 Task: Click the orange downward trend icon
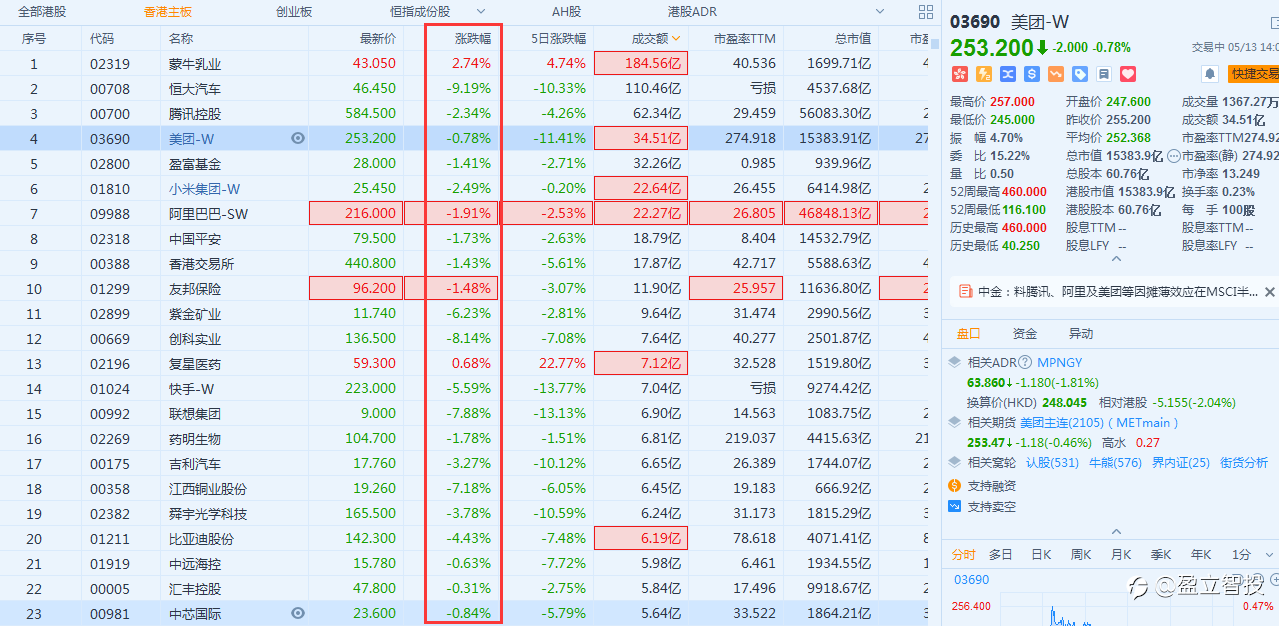(1056, 74)
